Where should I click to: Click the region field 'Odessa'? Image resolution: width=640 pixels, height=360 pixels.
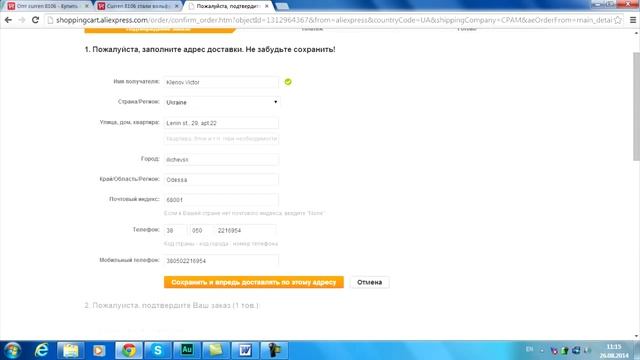[221, 180]
